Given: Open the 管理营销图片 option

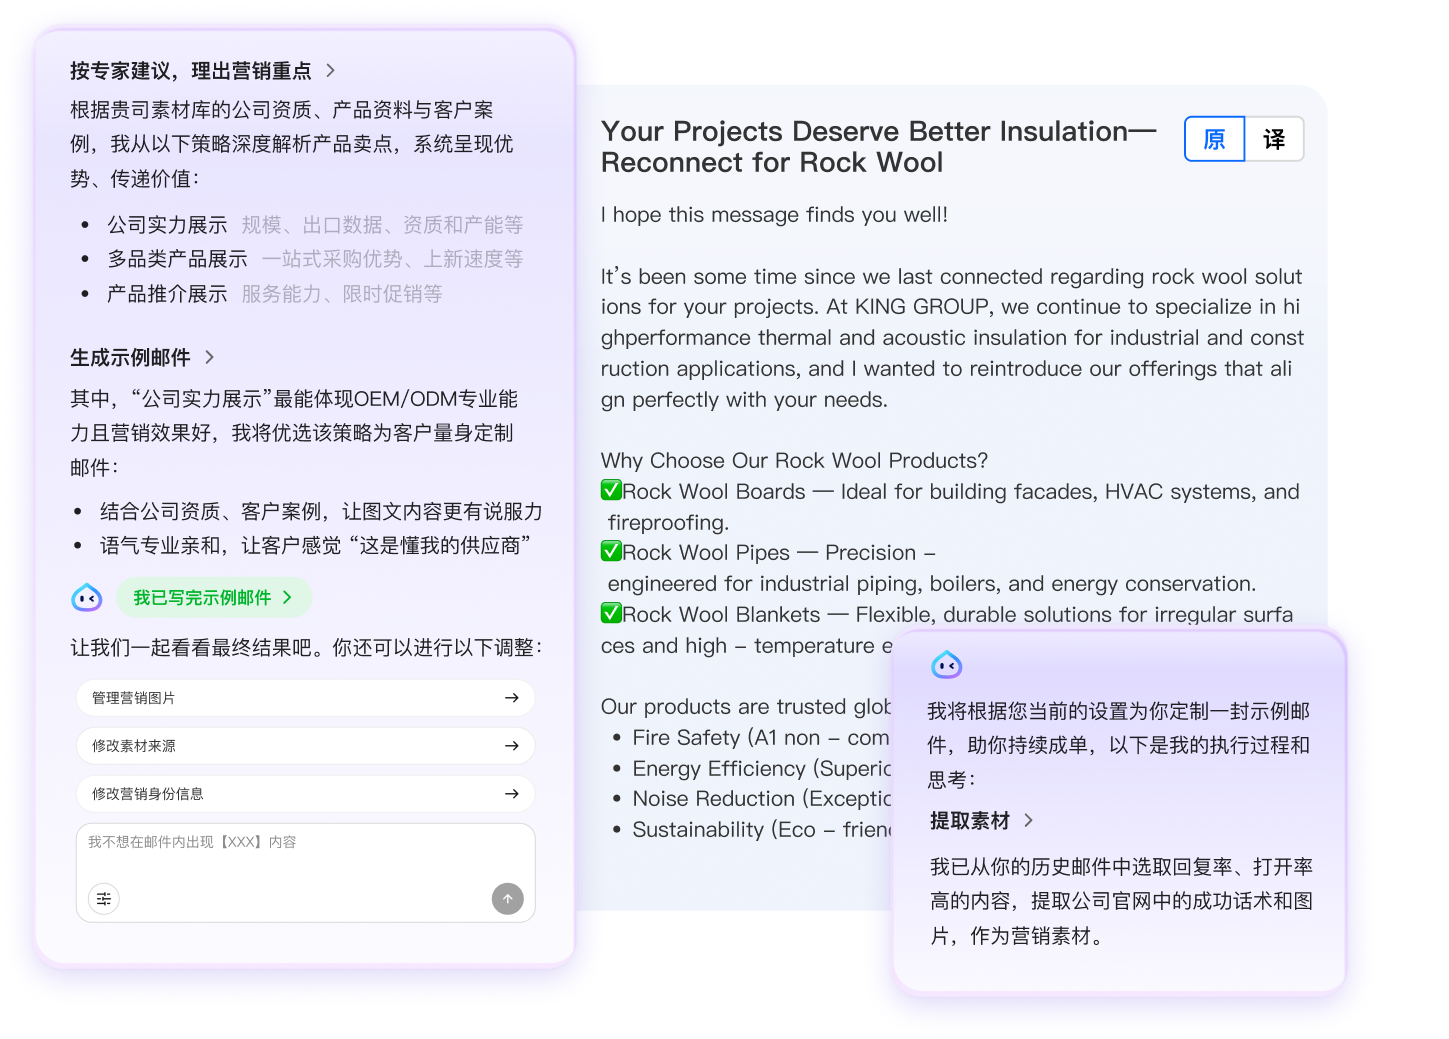Looking at the screenshot, I should click(305, 697).
